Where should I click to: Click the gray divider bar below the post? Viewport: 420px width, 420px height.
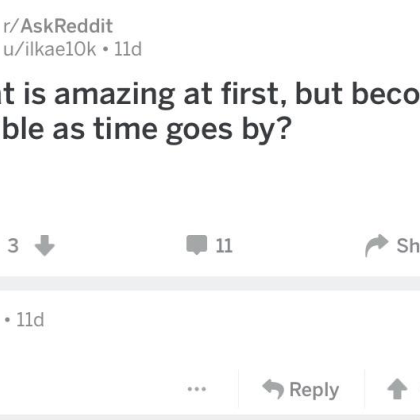[210, 283]
